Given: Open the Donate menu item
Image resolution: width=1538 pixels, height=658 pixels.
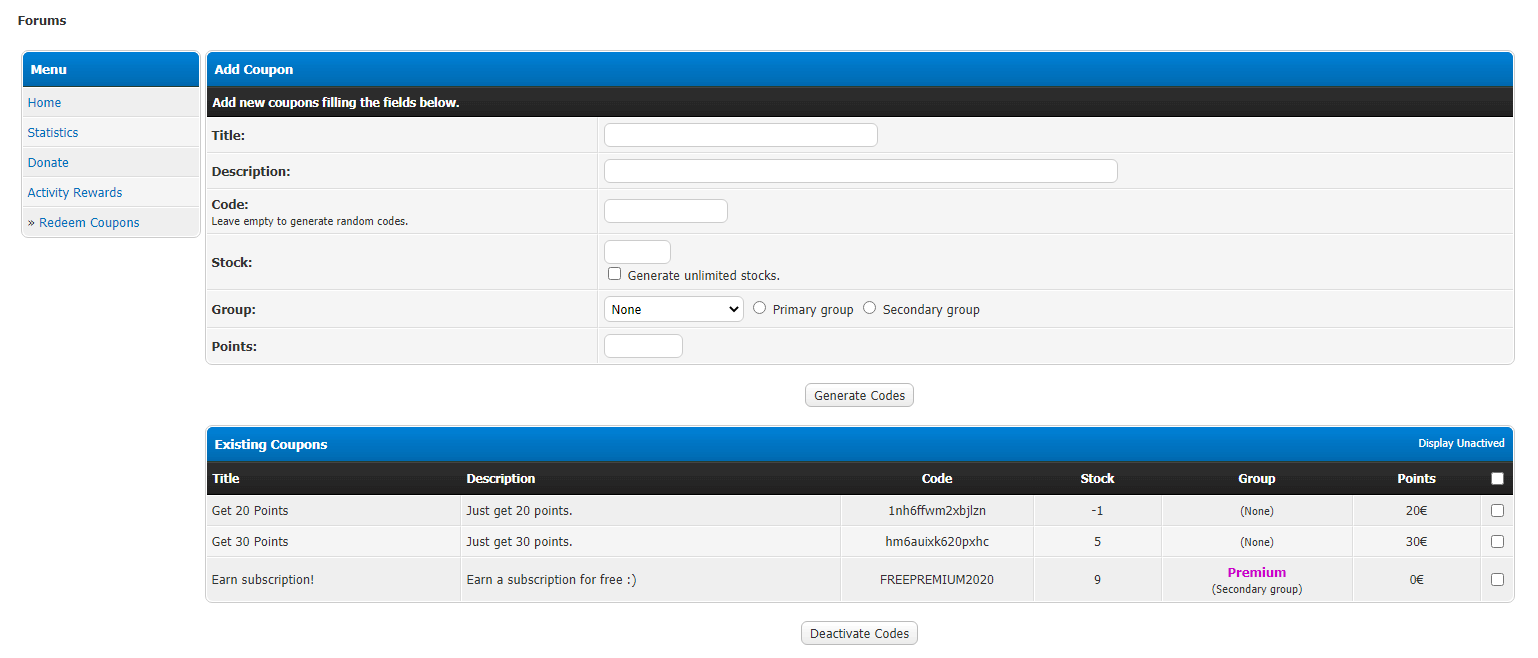Looking at the screenshot, I should click(x=48, y=163).
